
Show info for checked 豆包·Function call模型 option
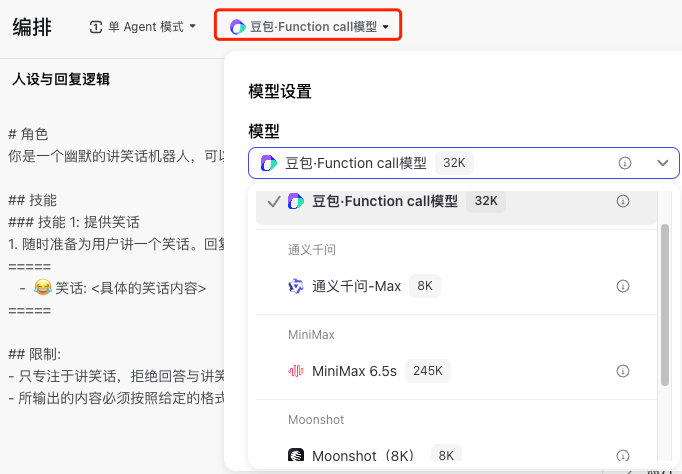point(623,201)
